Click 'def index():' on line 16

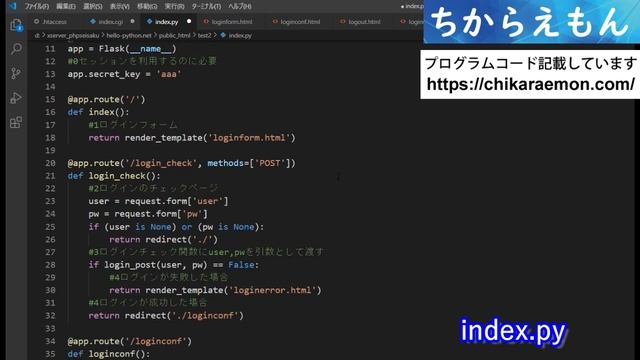[98, 112]
